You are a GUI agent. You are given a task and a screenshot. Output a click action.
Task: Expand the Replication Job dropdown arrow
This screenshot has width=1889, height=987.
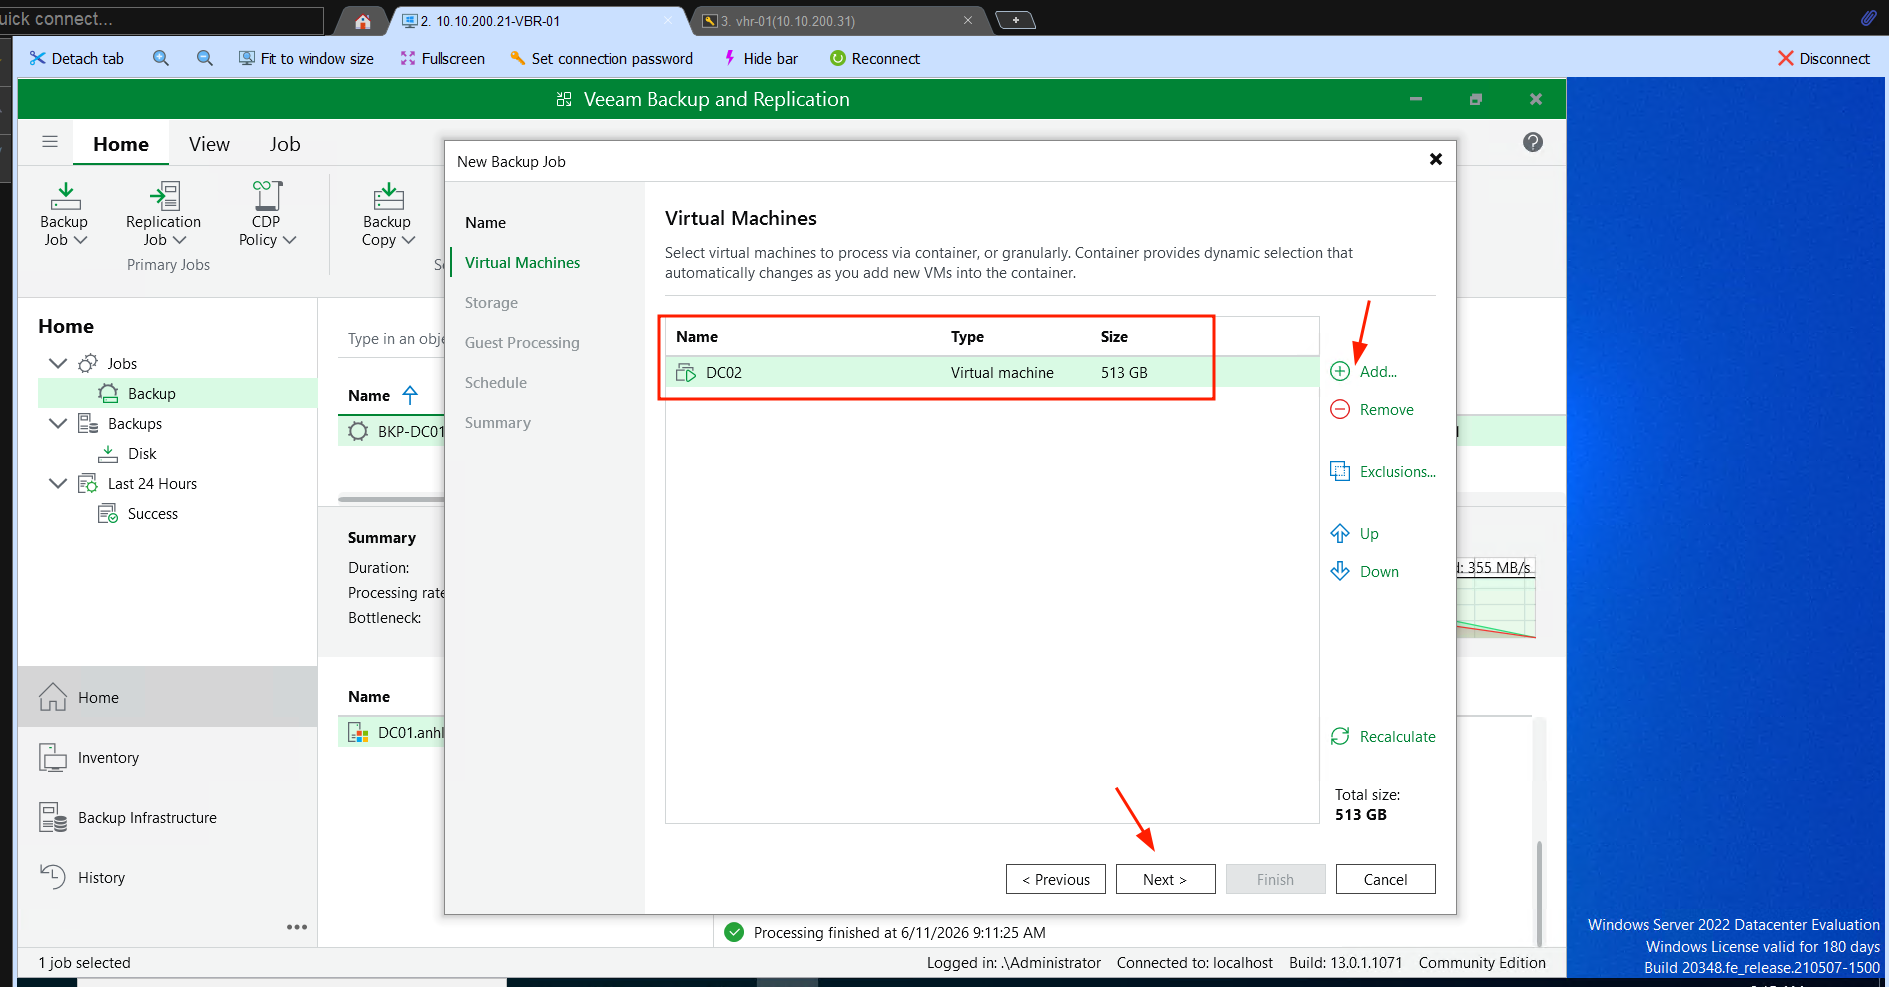click(x=180, y=240)
